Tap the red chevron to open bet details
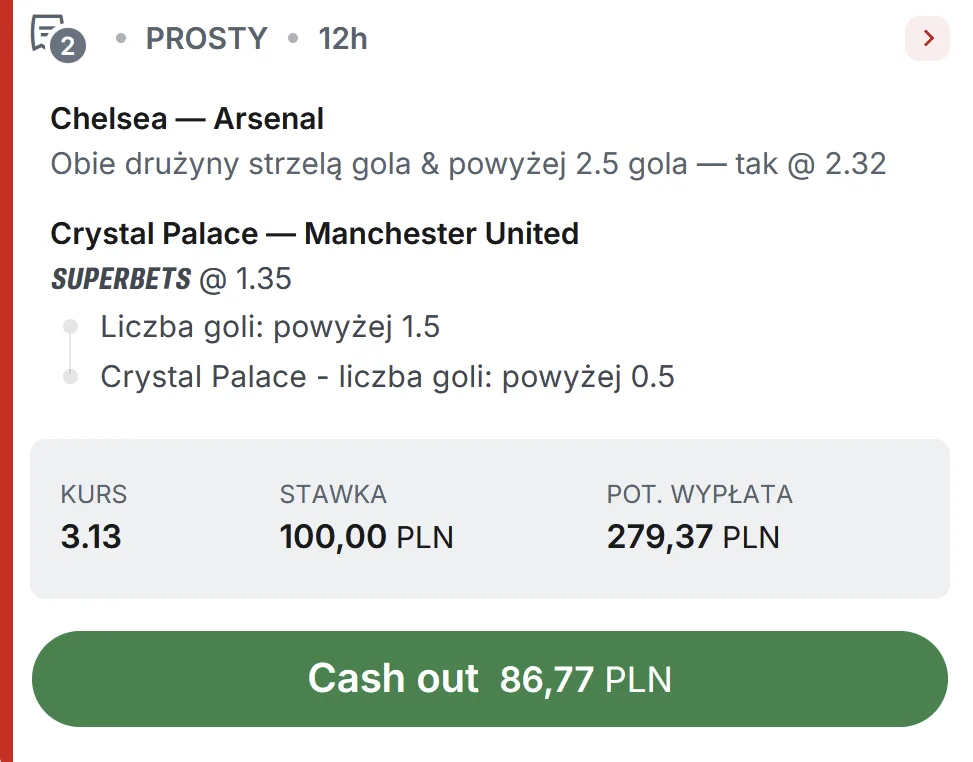 point(928,38)
